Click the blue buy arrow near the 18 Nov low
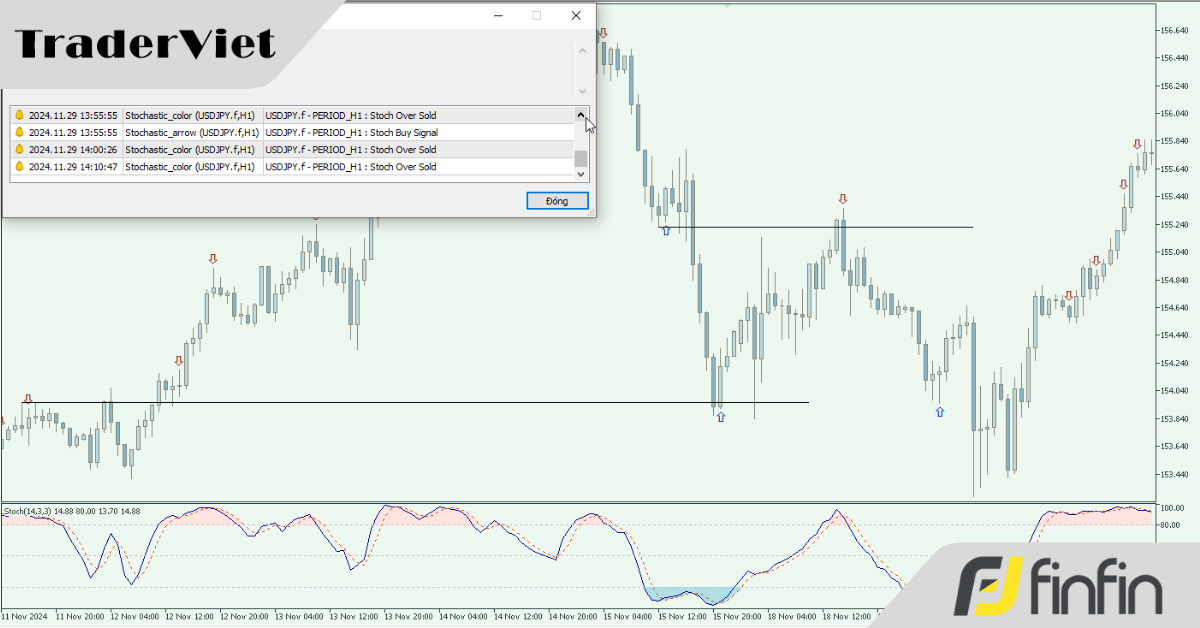Image resolution: width=1200 pixels, height=628 pixels. [x=938, y=411]
